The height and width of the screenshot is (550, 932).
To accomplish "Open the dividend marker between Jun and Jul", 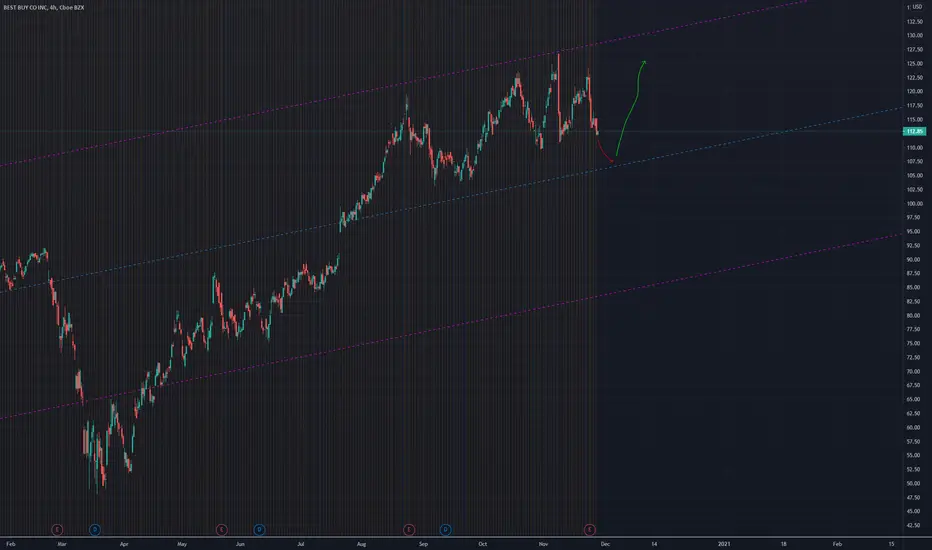I will 259,529.
